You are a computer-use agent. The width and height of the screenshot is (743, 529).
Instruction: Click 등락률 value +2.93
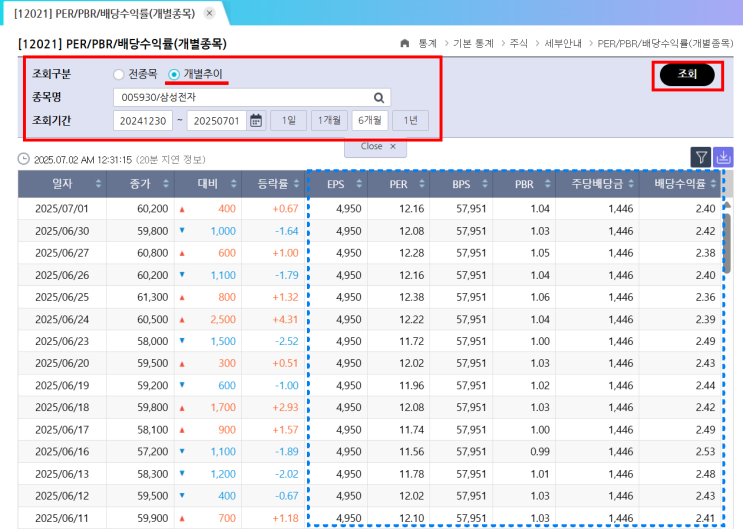[x=285, y=407]
